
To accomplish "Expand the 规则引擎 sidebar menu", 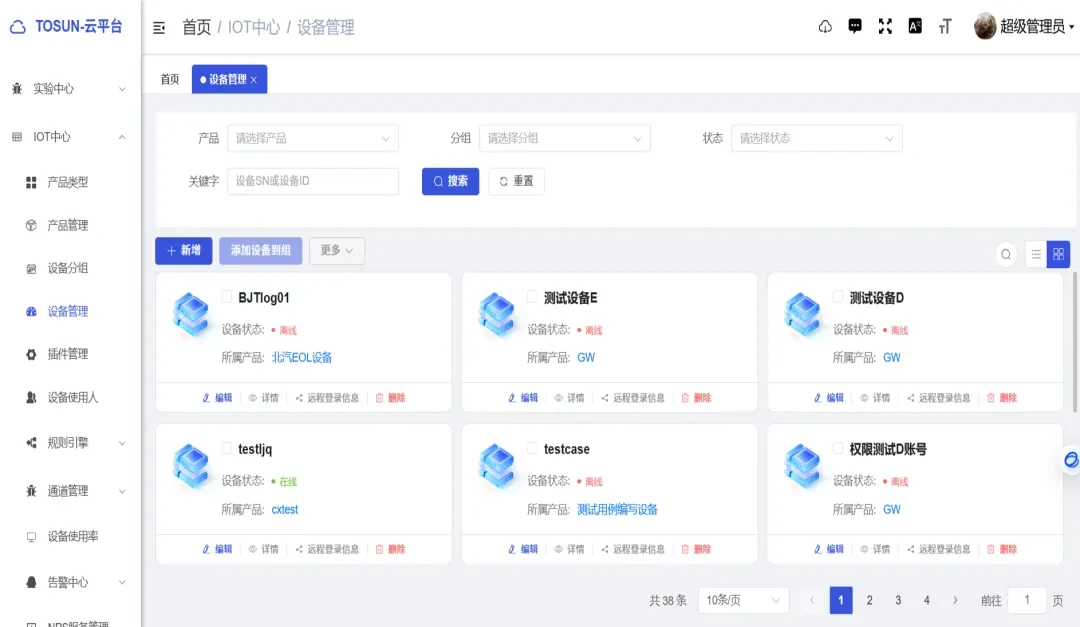I will click(x=70, y=444).
